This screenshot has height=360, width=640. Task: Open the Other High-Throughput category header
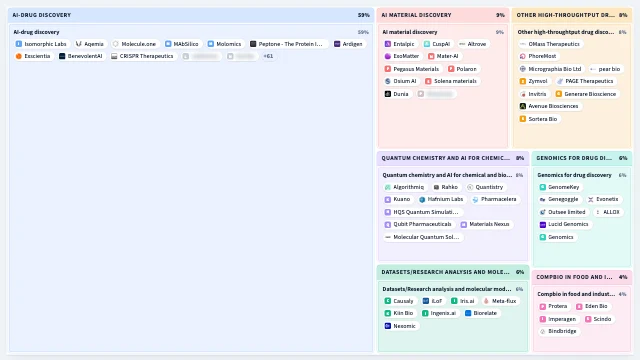click(x=572, y=15)
